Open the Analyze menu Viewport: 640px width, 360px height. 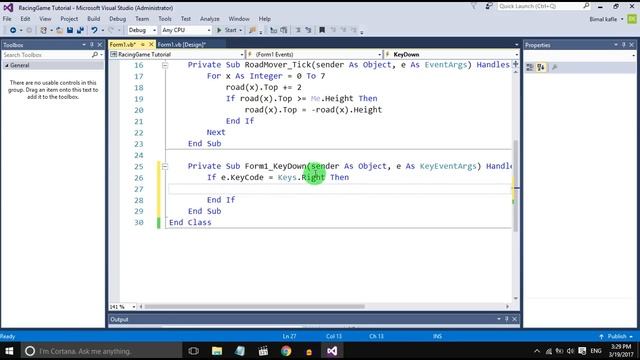coord(210,19)
